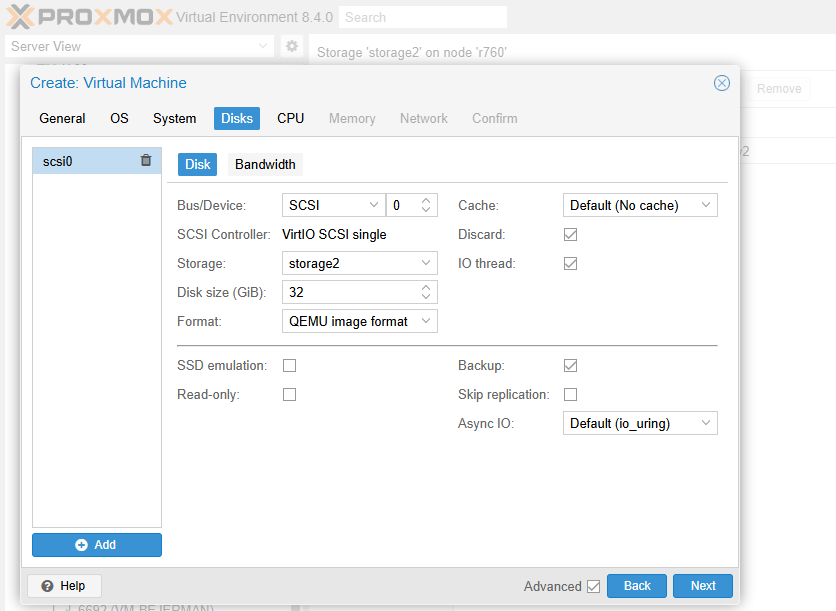Switch to the General tab

pyautogui.click(x=62, y=118)
